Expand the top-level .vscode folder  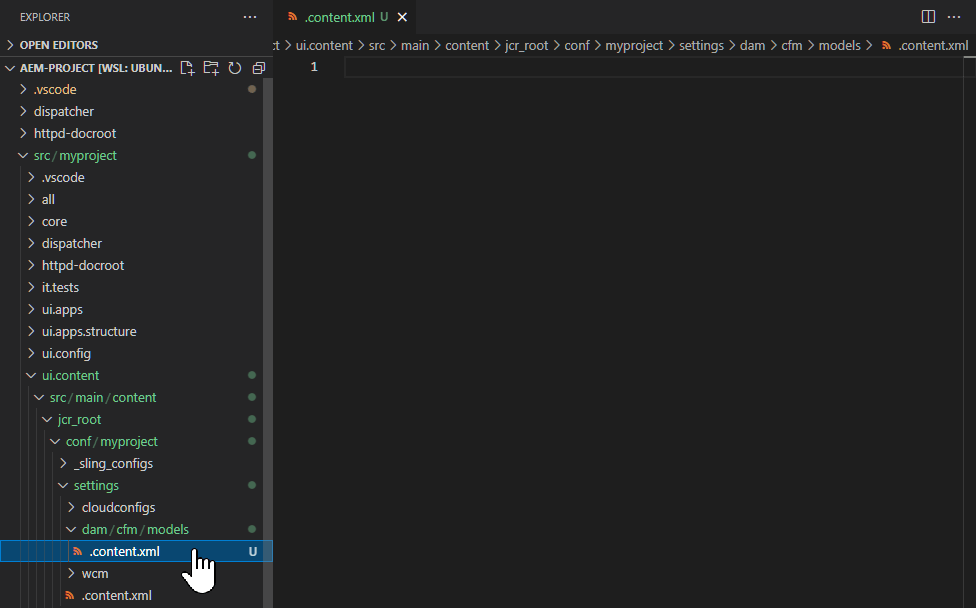(x=131, y=90)
